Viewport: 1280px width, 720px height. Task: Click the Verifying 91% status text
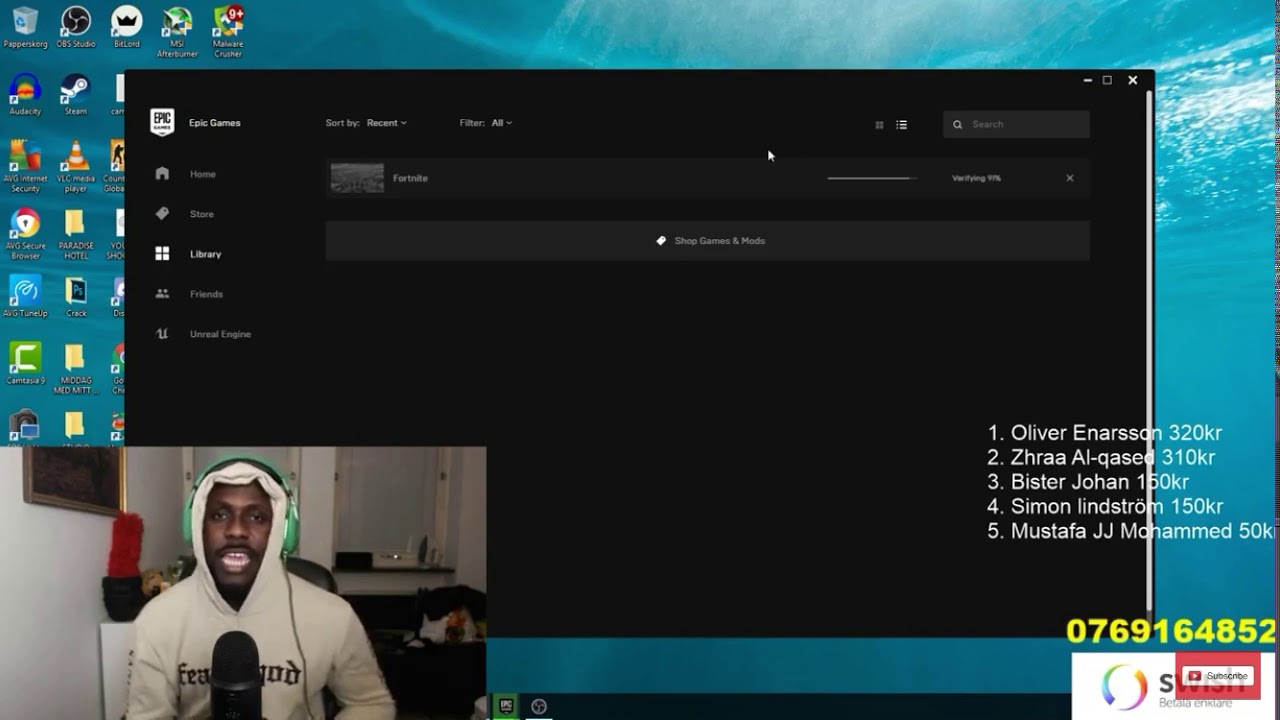976,178
